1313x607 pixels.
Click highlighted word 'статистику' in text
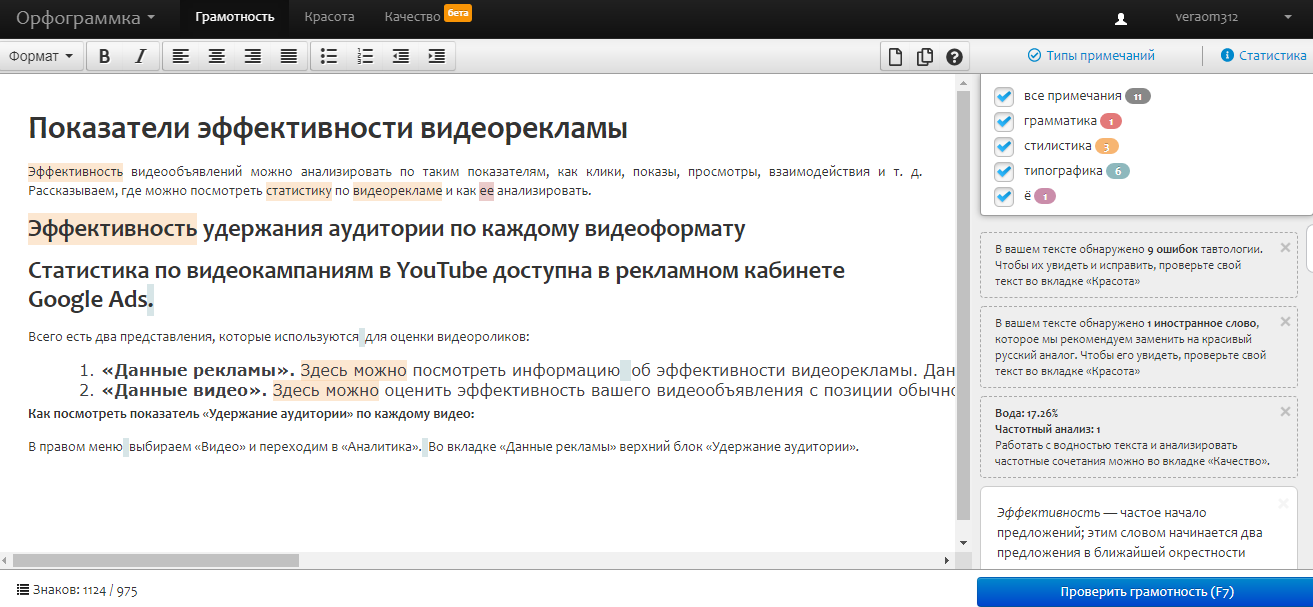point(298,190)
